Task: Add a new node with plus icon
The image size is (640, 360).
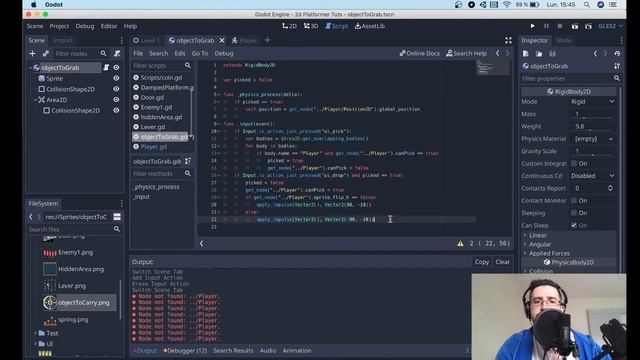Action: tap(32, 53)
